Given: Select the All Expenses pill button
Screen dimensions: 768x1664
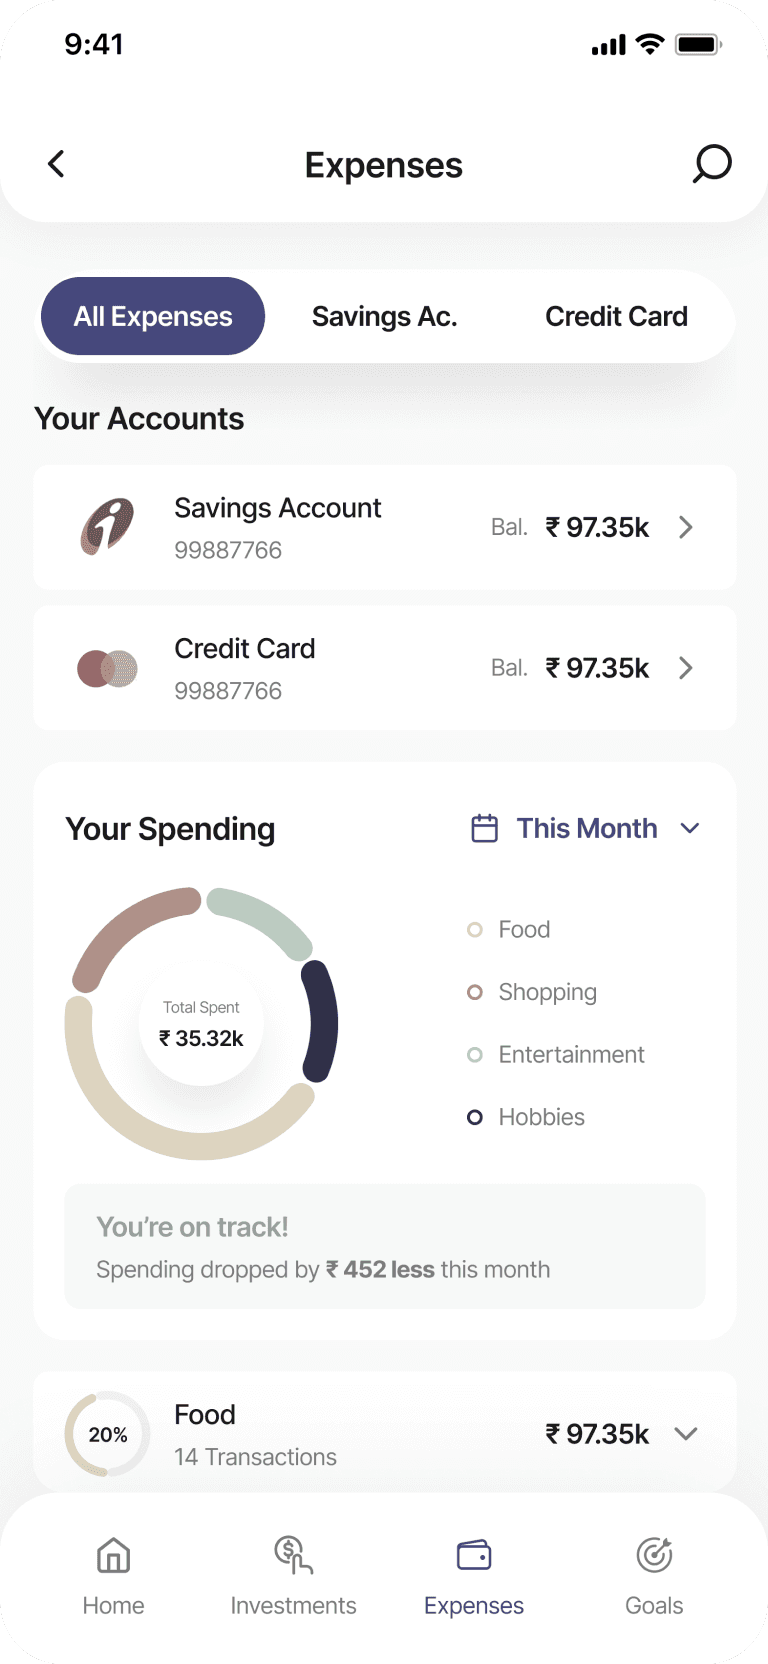Looking at the screenshot, I should click(153, 316).
